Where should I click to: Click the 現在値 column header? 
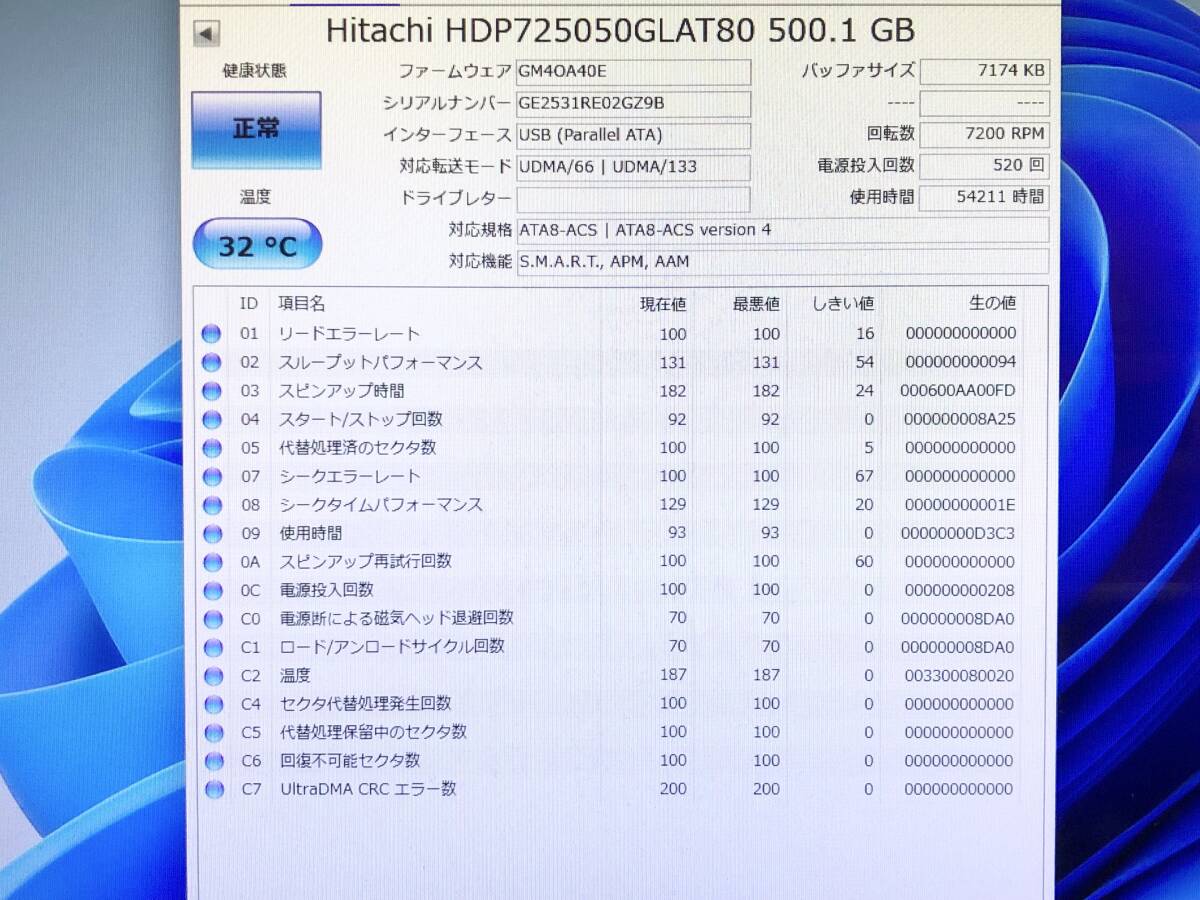tap(663, 303)
